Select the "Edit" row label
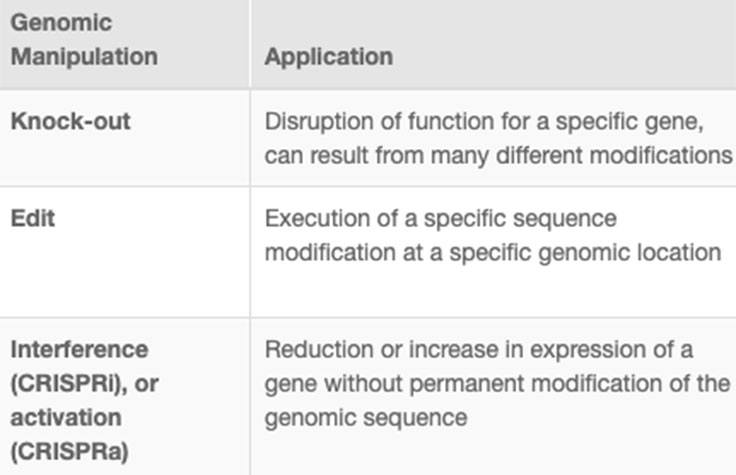 tap(32, 218)
